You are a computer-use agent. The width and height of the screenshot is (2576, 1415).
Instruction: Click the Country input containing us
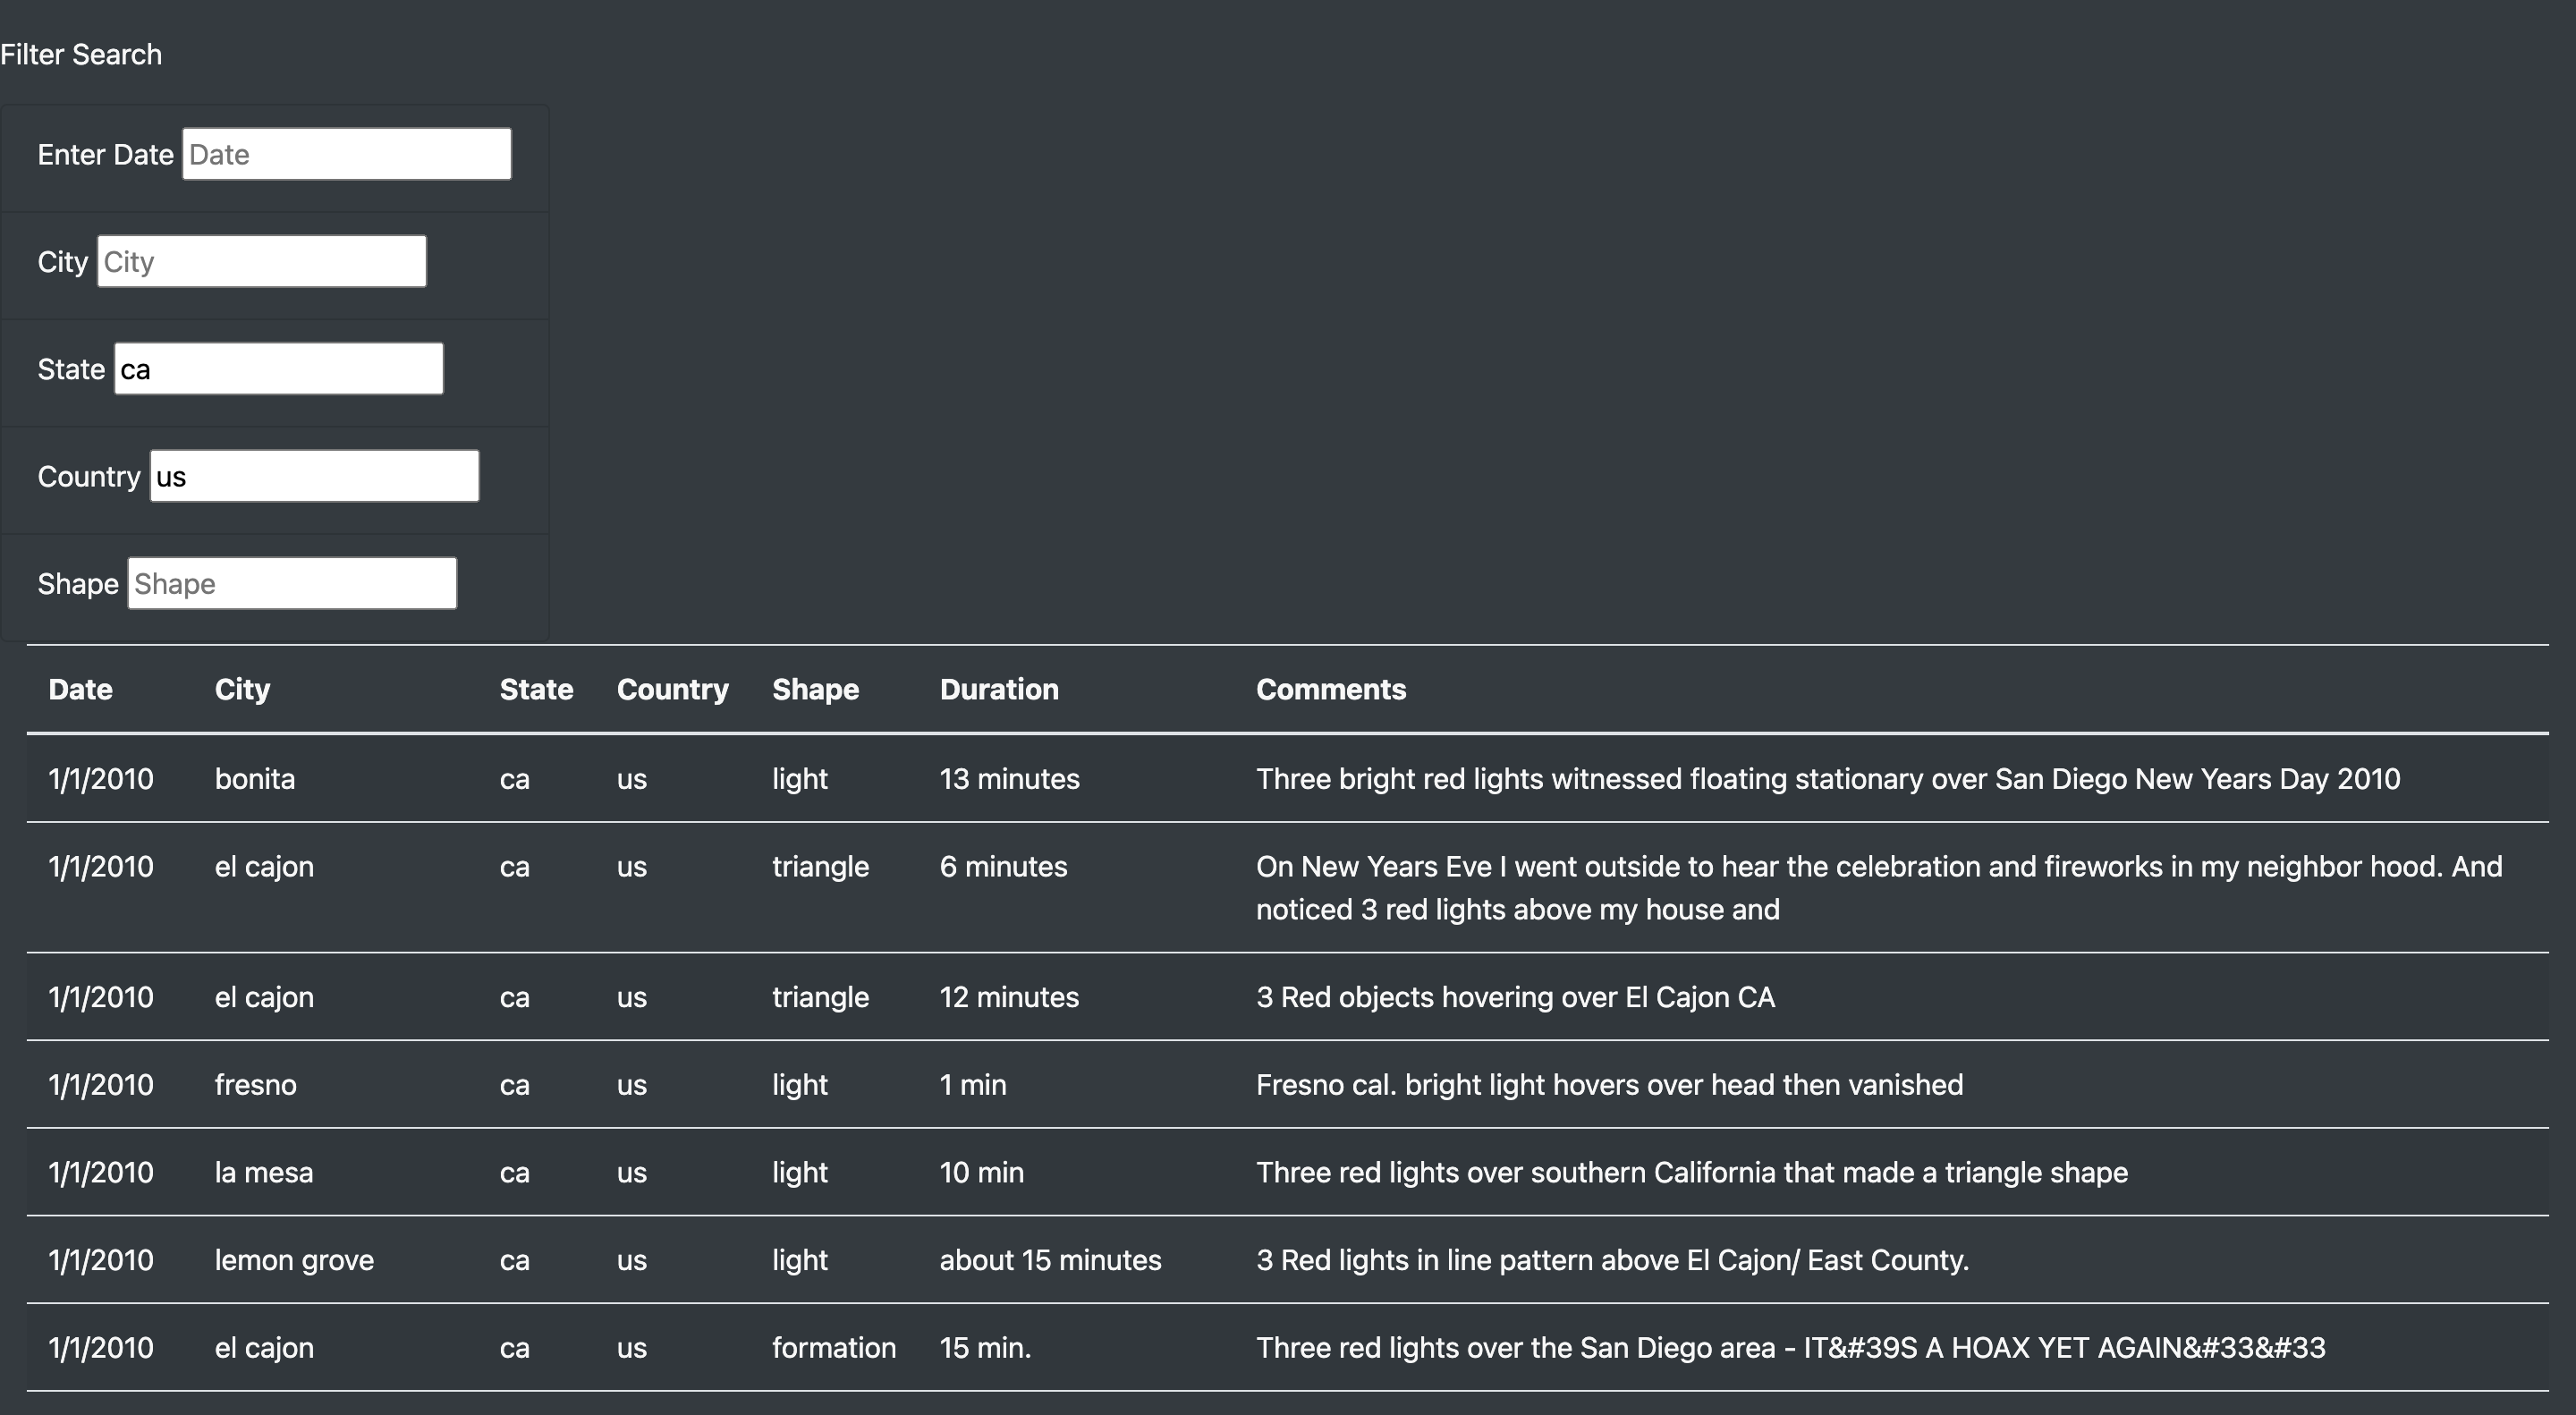313,475
